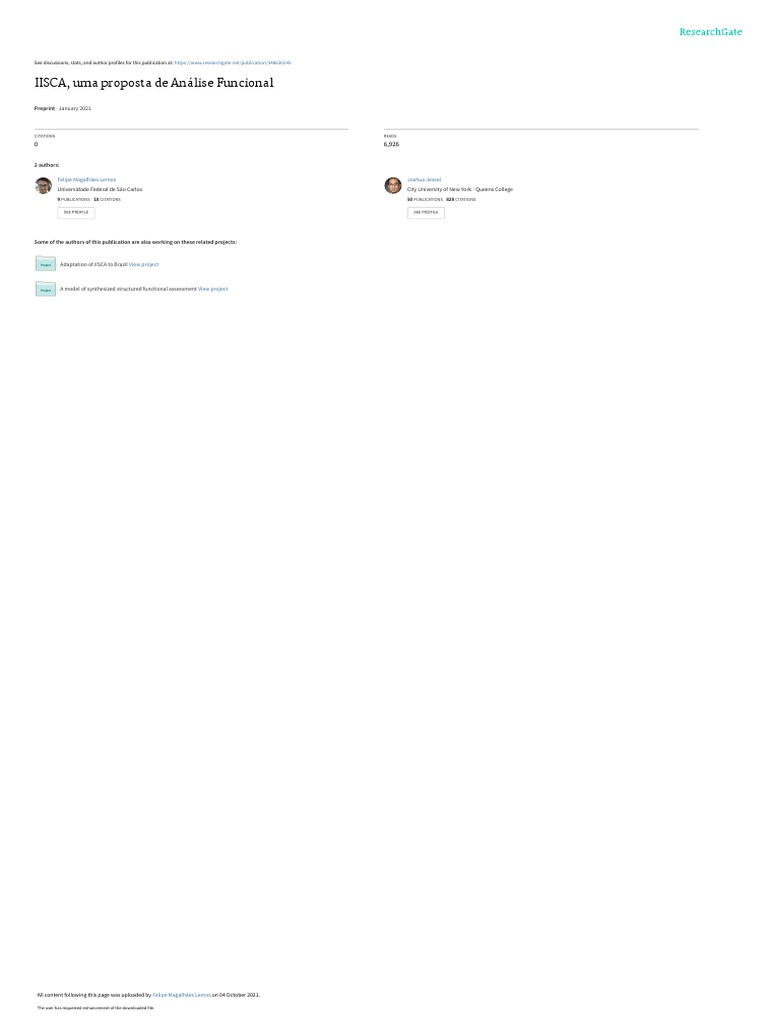Screen dimensions: 768x1024
Task: Click Joshua Jessel's profile photo
Action: click(x=393, y=185)
